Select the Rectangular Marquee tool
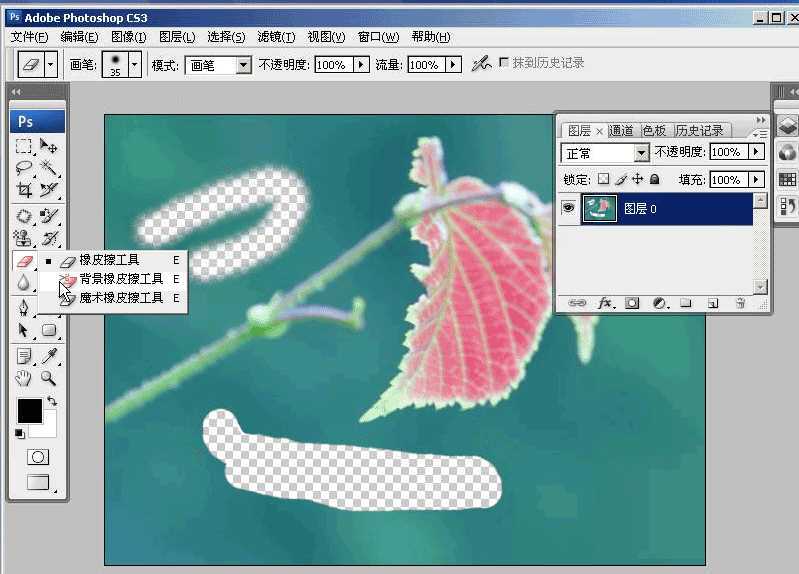799x574 pixels. [23, 146]
